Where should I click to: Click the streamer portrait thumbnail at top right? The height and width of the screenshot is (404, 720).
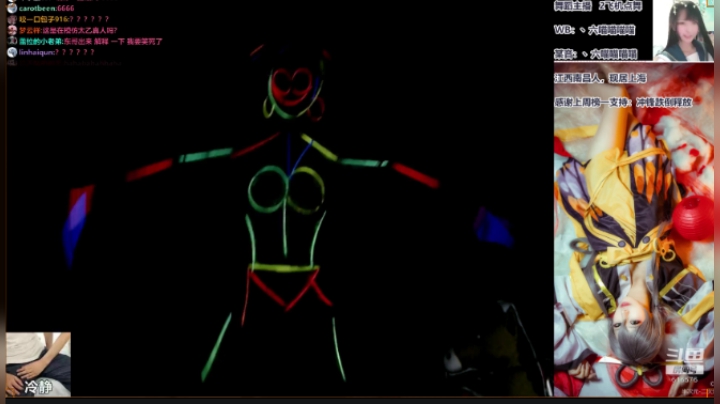683,30
